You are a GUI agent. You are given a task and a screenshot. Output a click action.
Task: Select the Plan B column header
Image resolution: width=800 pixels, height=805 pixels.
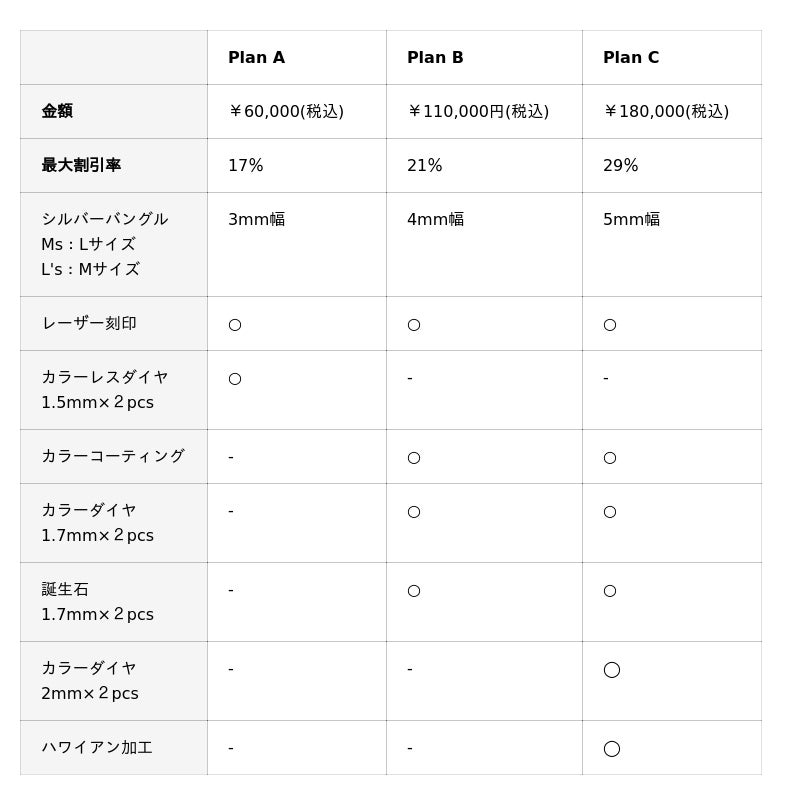pyautogui.click(x=435, y=58)
